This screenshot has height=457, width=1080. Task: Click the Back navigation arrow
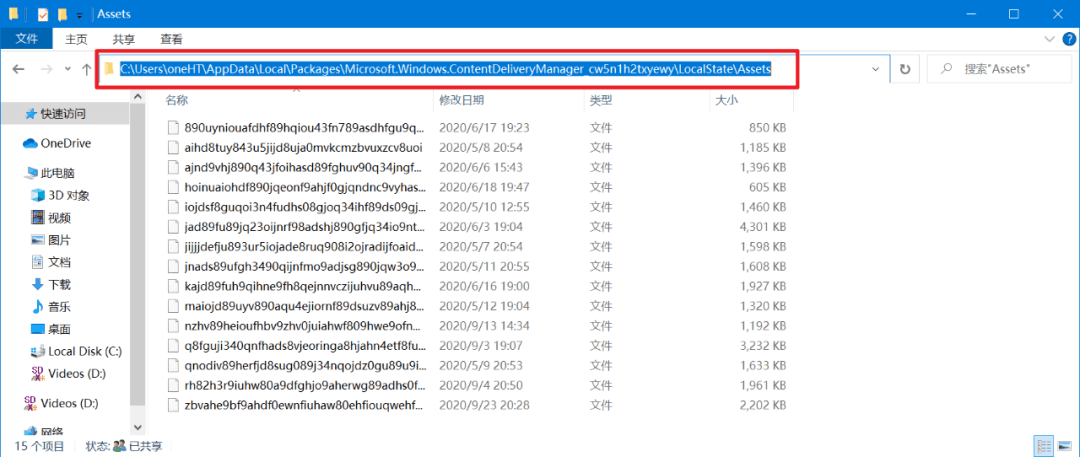click(x=18, y=69)
